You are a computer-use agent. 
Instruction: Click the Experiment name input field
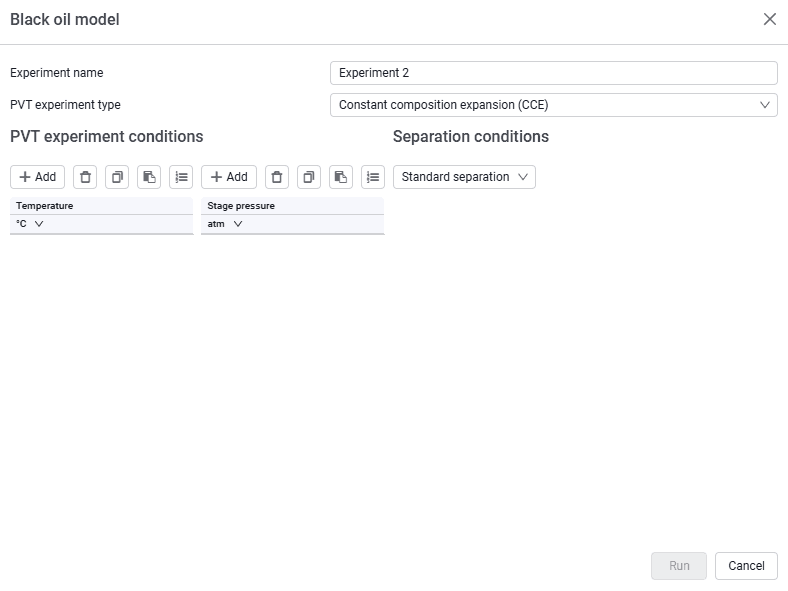point(554,73)
